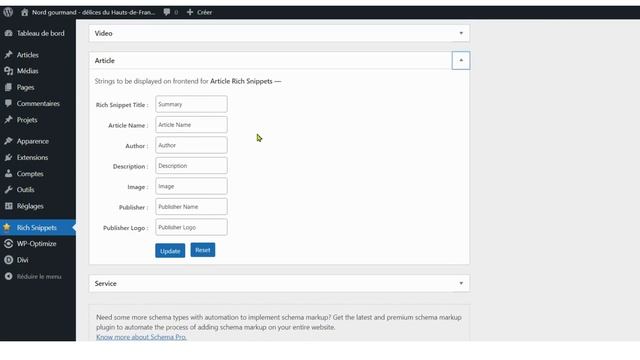Screen dimensions: 640x360
Task: Click the Créer link in admin bar
Action: tap(204, 12)
